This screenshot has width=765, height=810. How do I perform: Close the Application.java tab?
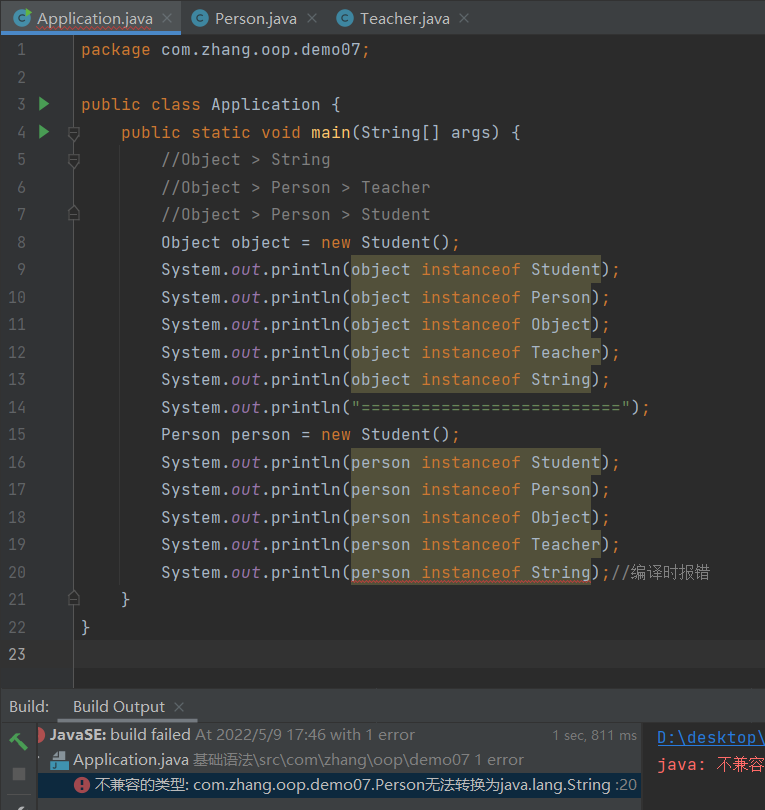pyautogui.click(x=167, y=18)
